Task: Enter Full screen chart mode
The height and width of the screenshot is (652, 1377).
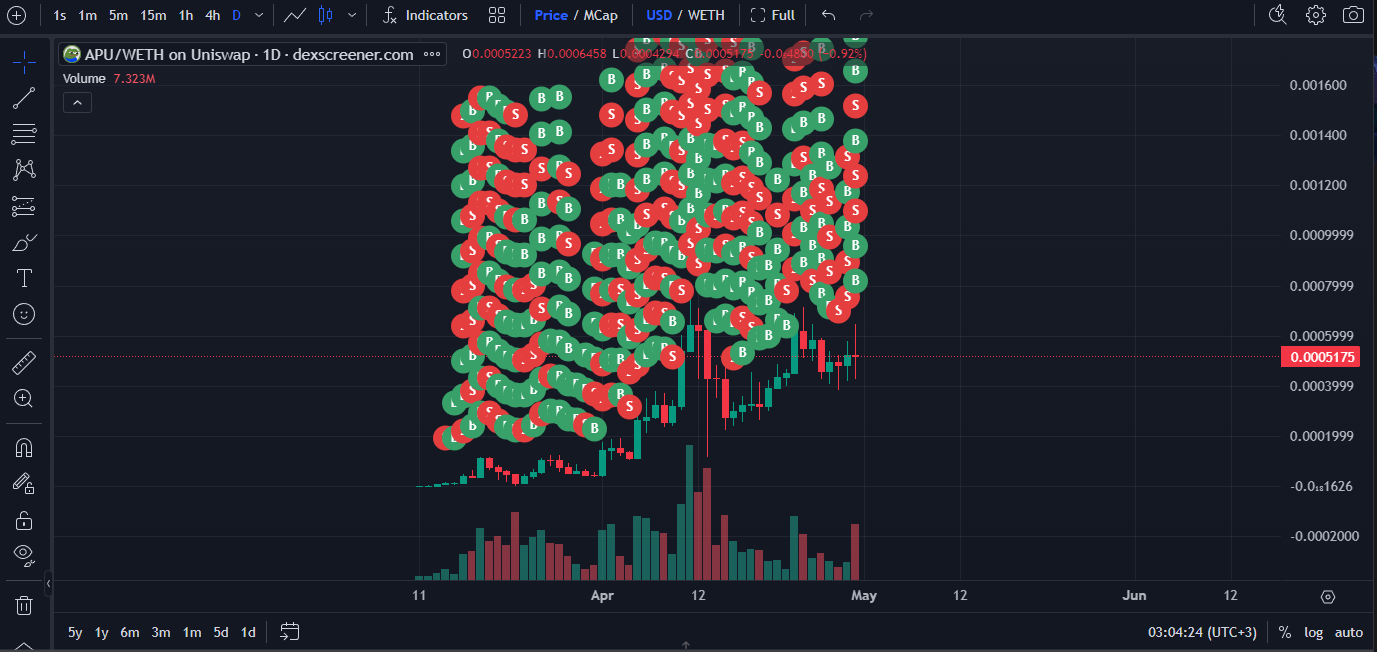Action: point(772,15)
